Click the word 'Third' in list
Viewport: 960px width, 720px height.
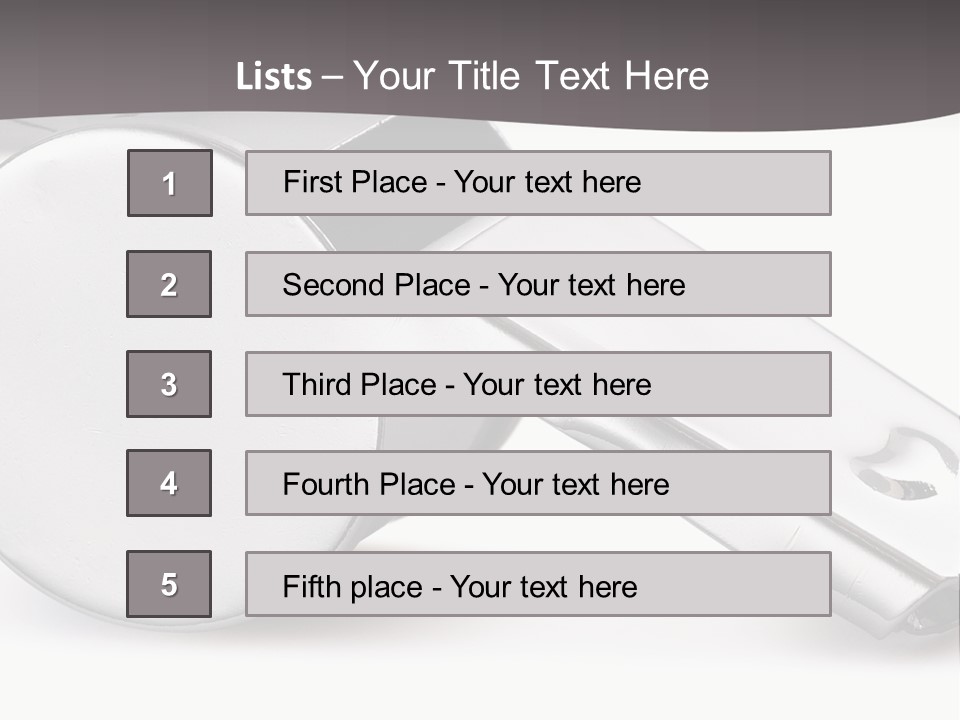(316, 384)
